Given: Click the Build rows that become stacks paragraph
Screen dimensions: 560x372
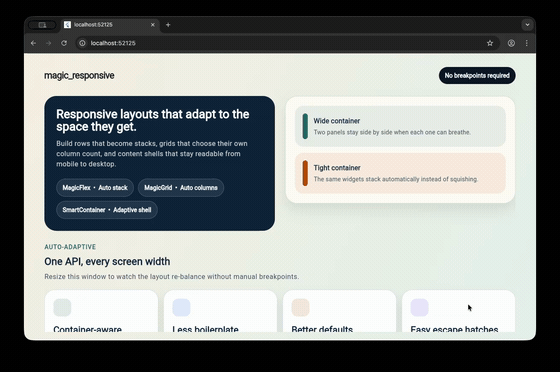Looking at the screenshot, I should 152,154.
